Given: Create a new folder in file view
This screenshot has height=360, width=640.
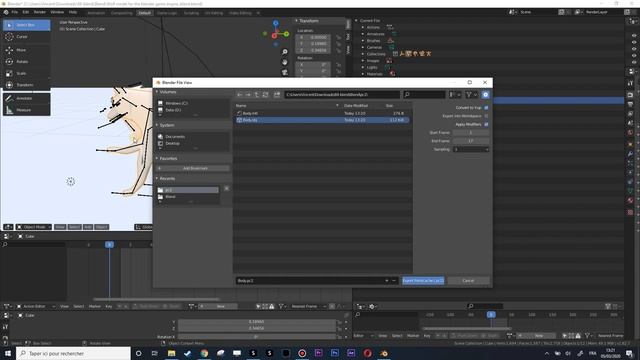Looking at the screenshot, I should pos(277,95).
